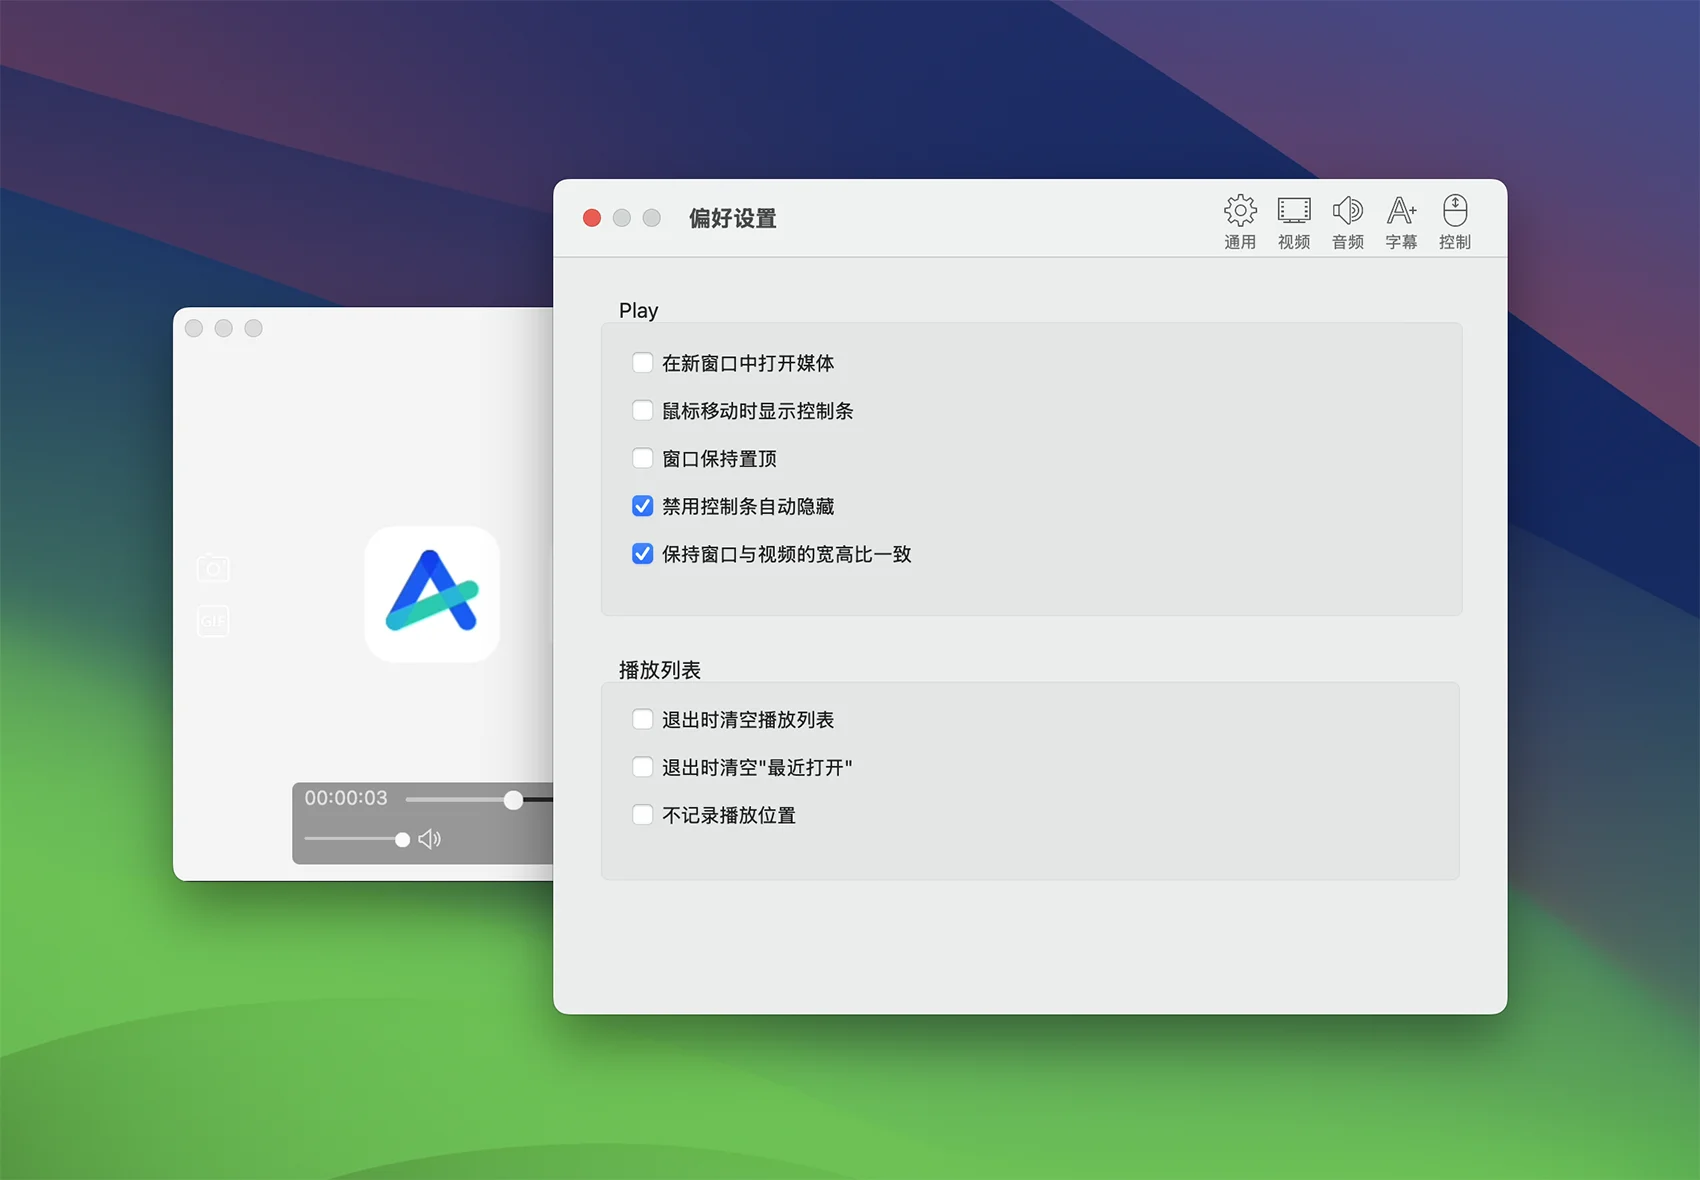Open the 视频 video preferences tab
The height and width of the screenshot is (1180, 1700).
tap(1294, 222)
